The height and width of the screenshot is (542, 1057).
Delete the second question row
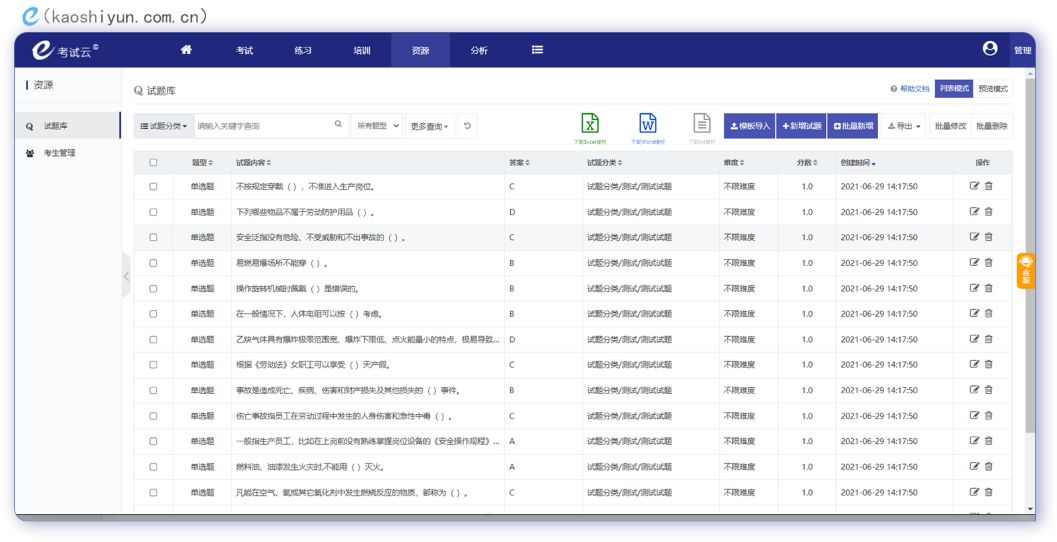(989, 212)
